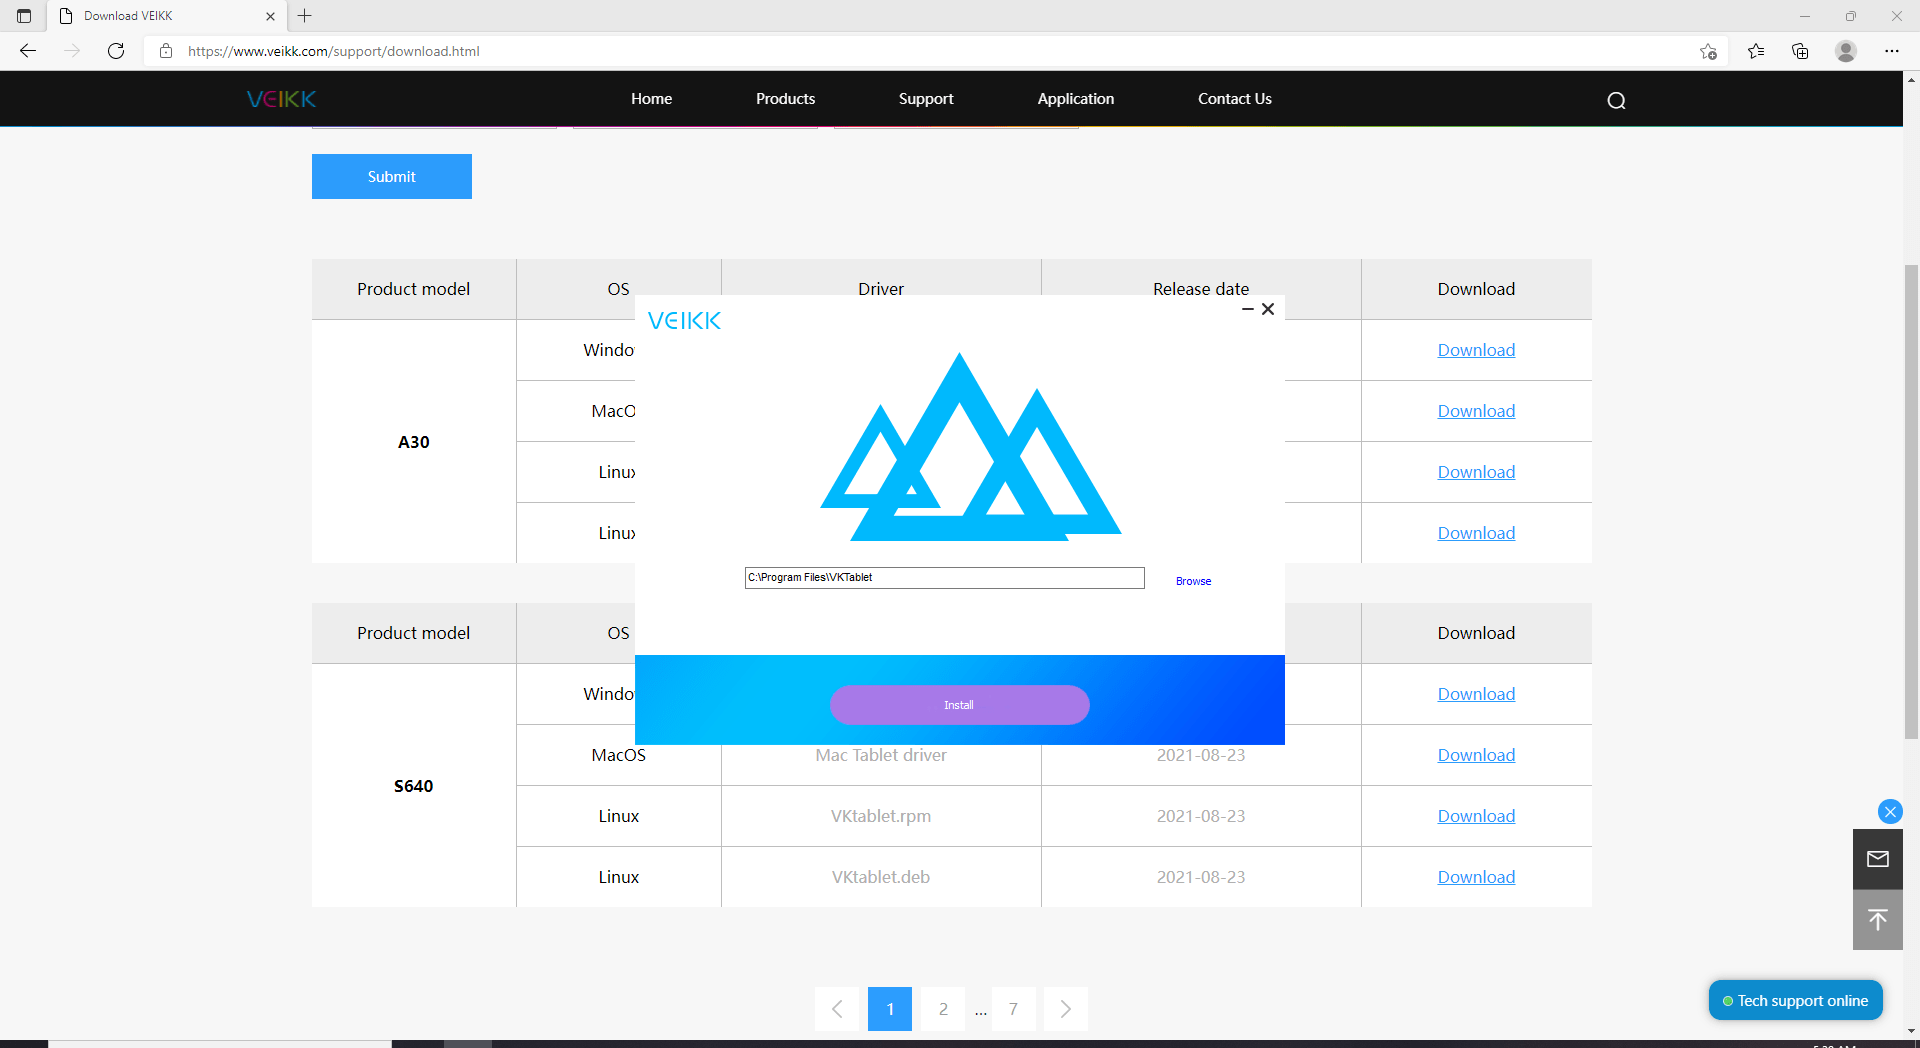
Task: Download the A30 MacOS driver
Action: pos(1476,411)
